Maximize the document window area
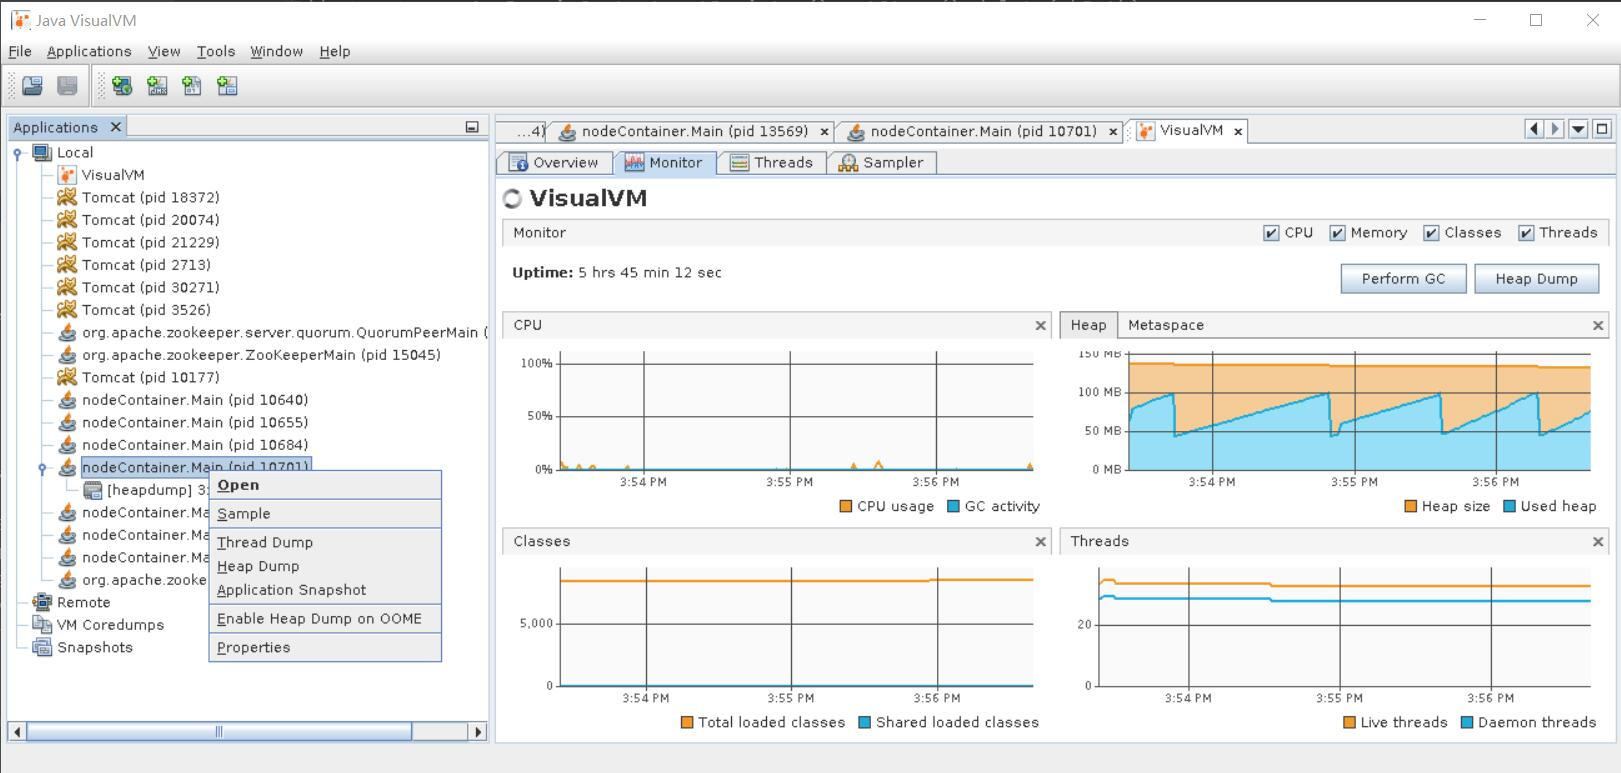1621x773 pixels. [x=1602, y=129]
